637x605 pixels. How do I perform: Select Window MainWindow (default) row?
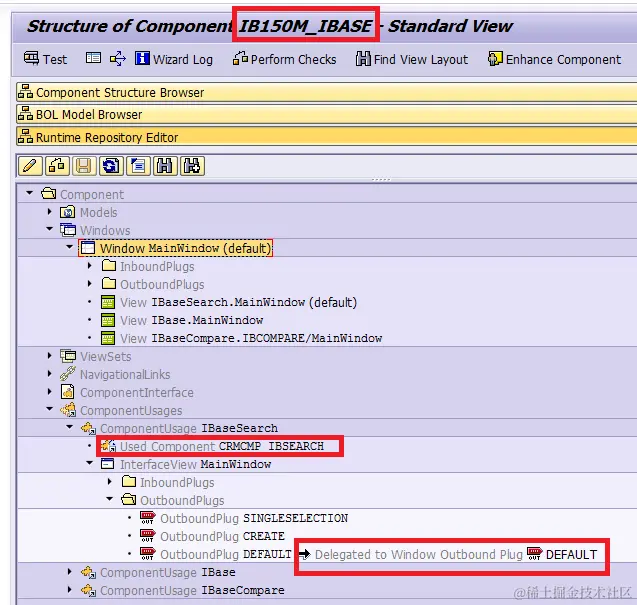[176, 248]
